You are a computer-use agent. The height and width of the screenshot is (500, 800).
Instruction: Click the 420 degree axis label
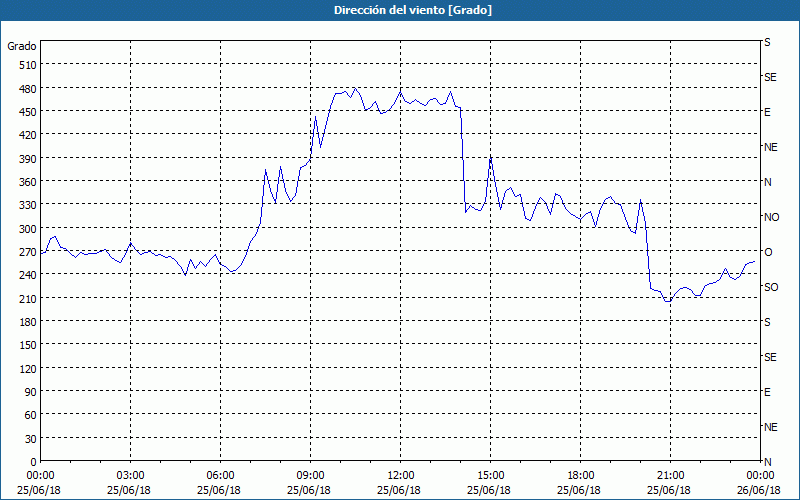[29, 135]
